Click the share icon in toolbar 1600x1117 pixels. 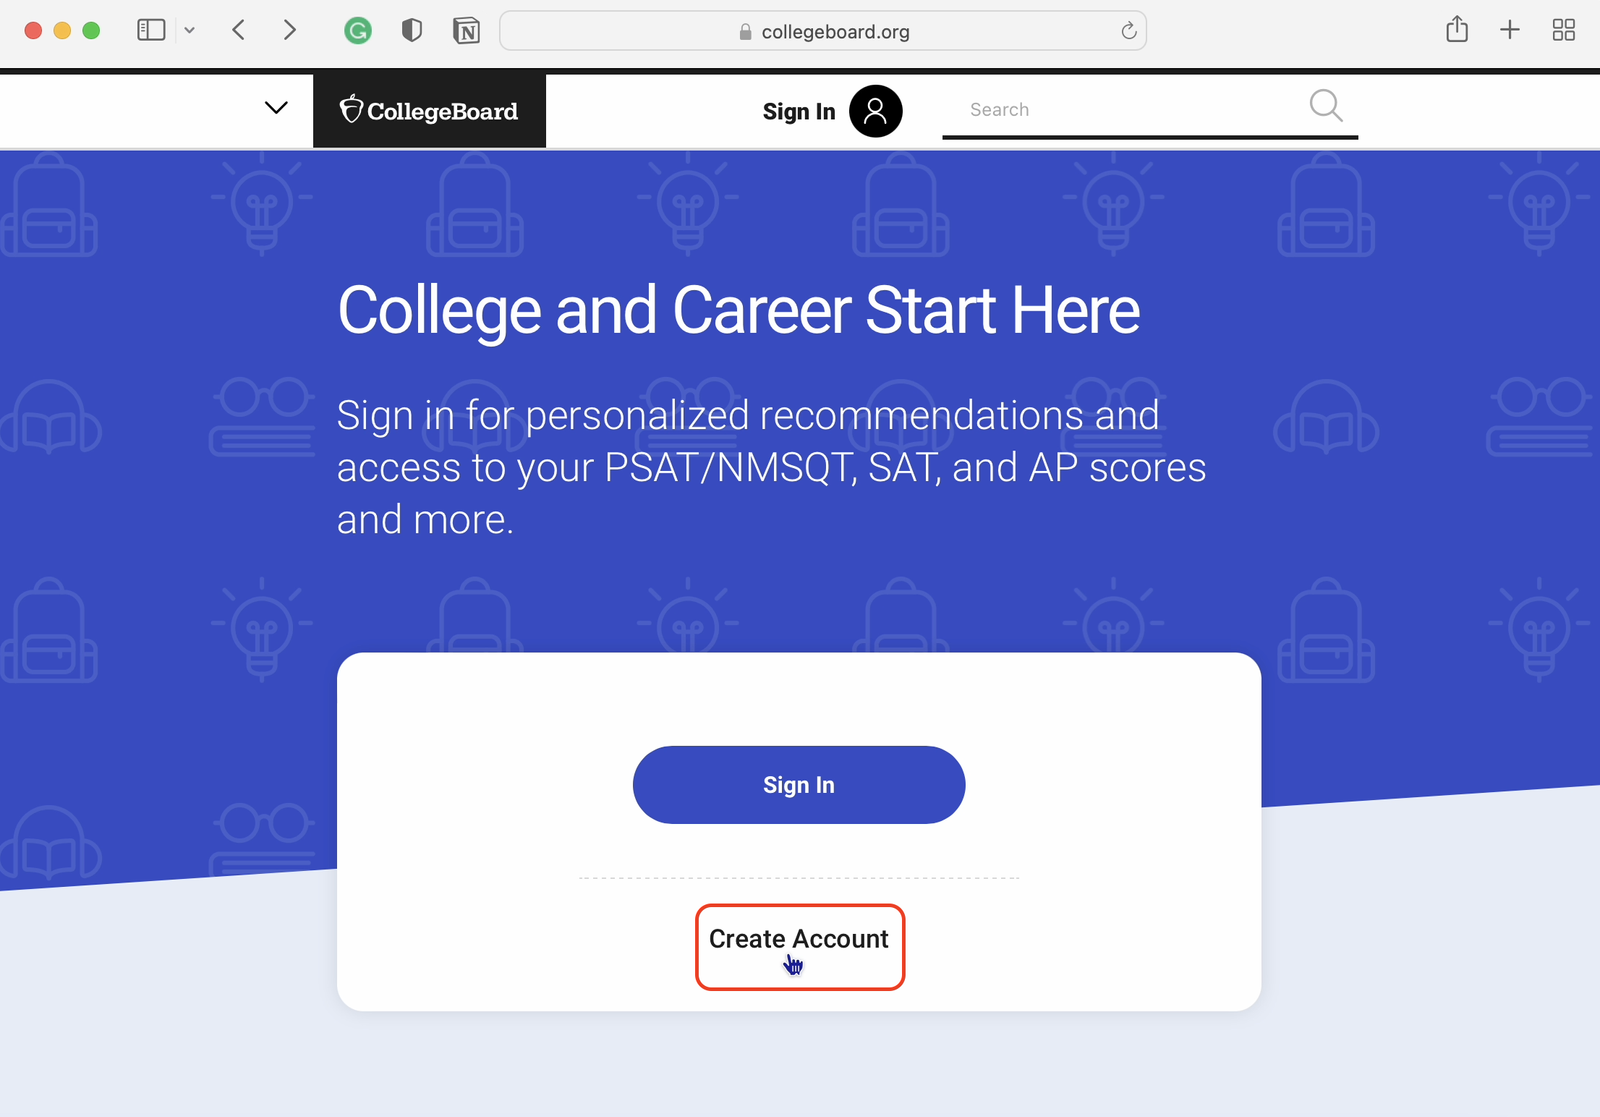click(1457, 30)
